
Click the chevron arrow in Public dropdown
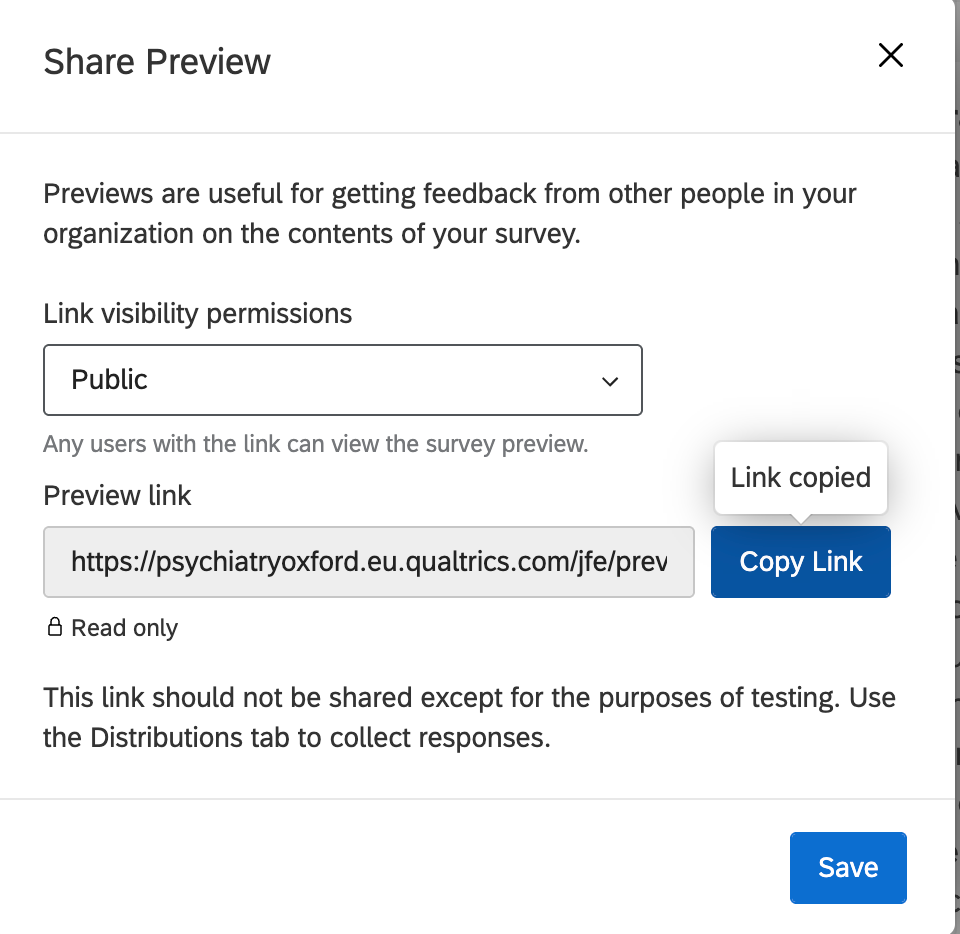pos(610,381)
